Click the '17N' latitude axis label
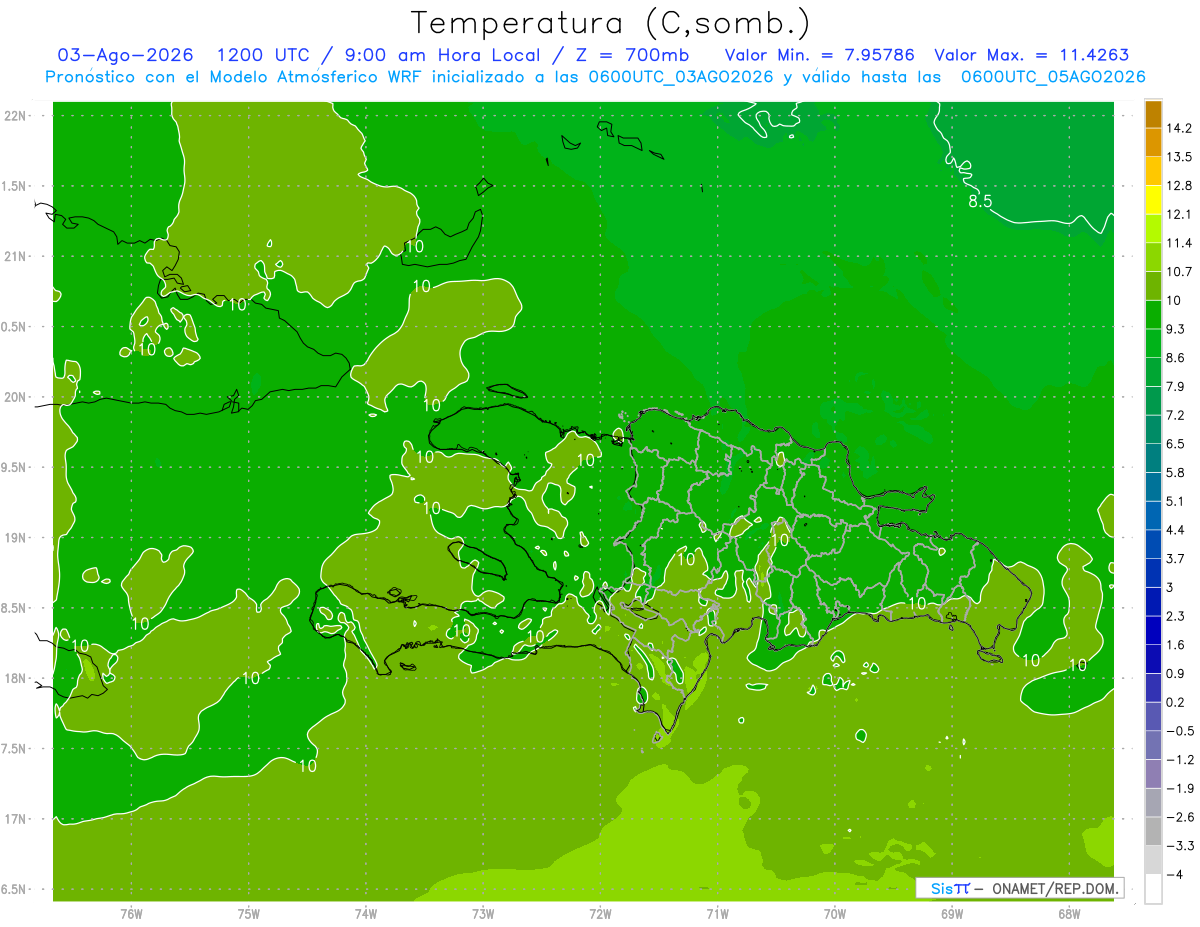Image resolution: width=1200 pixels, height=927 pixels. coord(16,820)
